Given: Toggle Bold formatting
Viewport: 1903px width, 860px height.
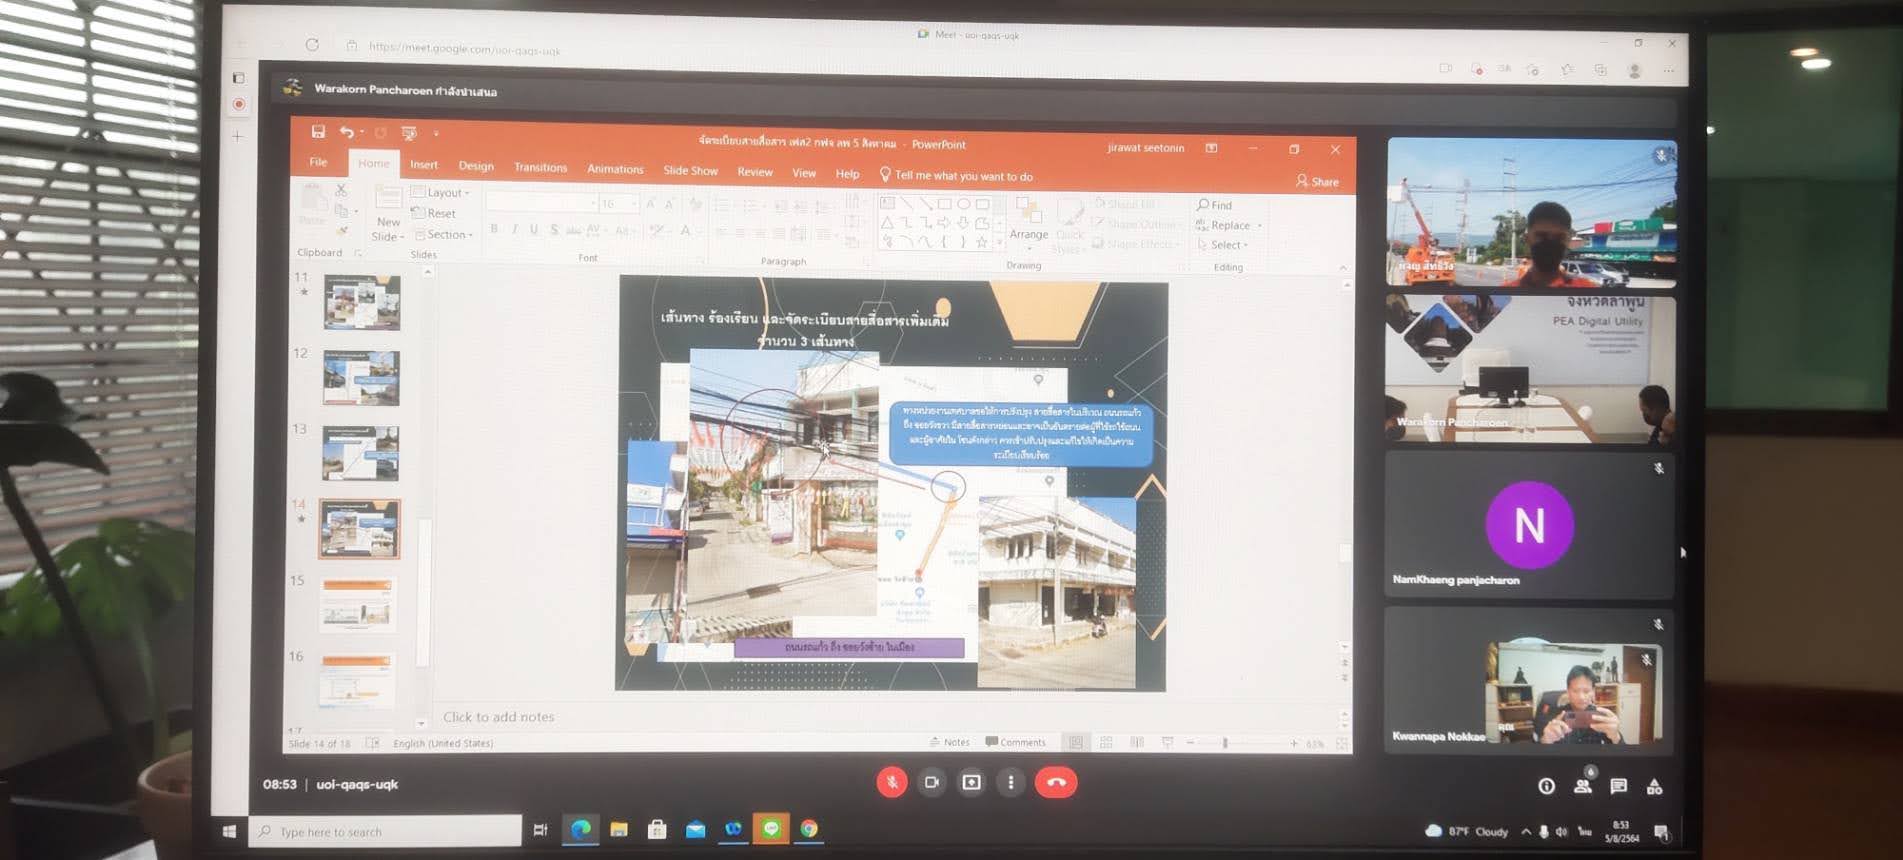Looking at the screenshot, I should pyautogui.click(x=494, y=229).
